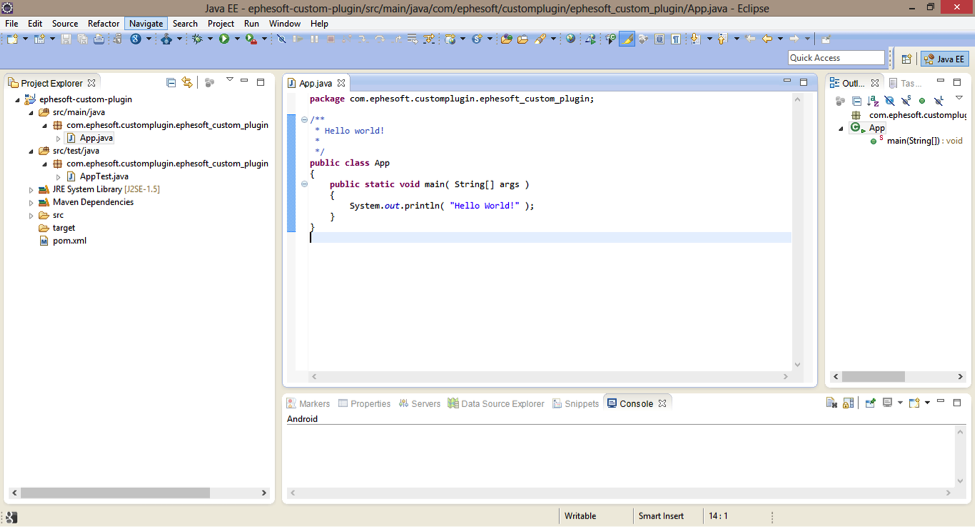Image resolution: width=975 pixels, height=527 pixels.
Task: Click the Show Whitespace Characters pilcrow icon
Action: coord(675,39)
